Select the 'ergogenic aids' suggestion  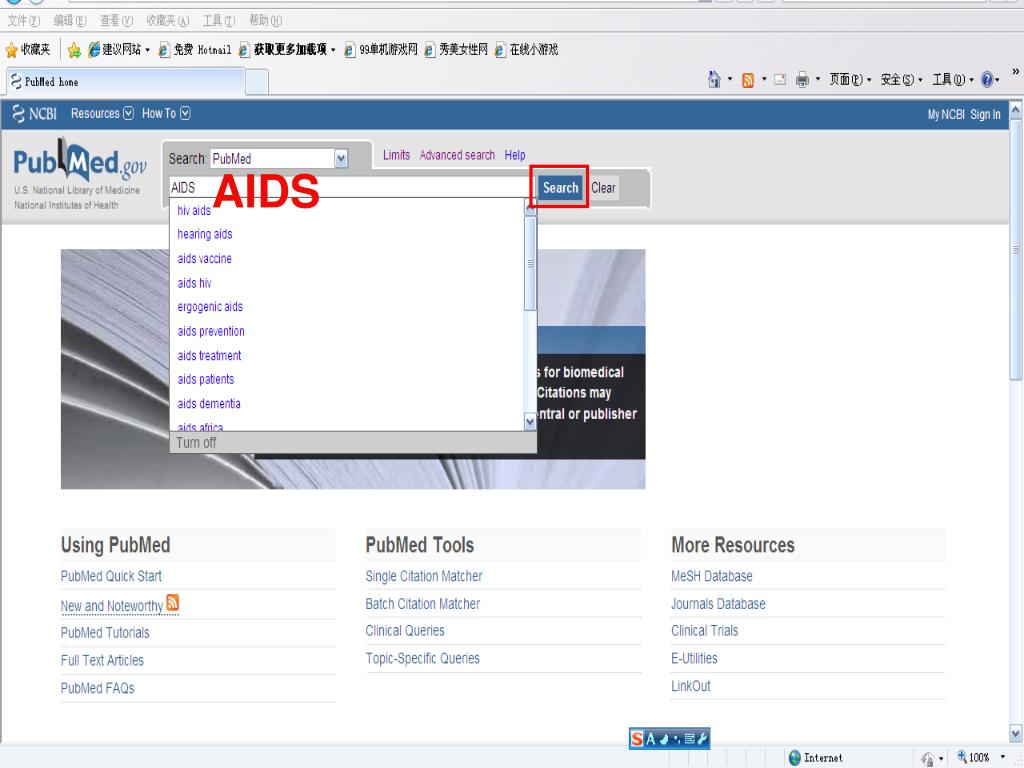click(x=210, y=307)
